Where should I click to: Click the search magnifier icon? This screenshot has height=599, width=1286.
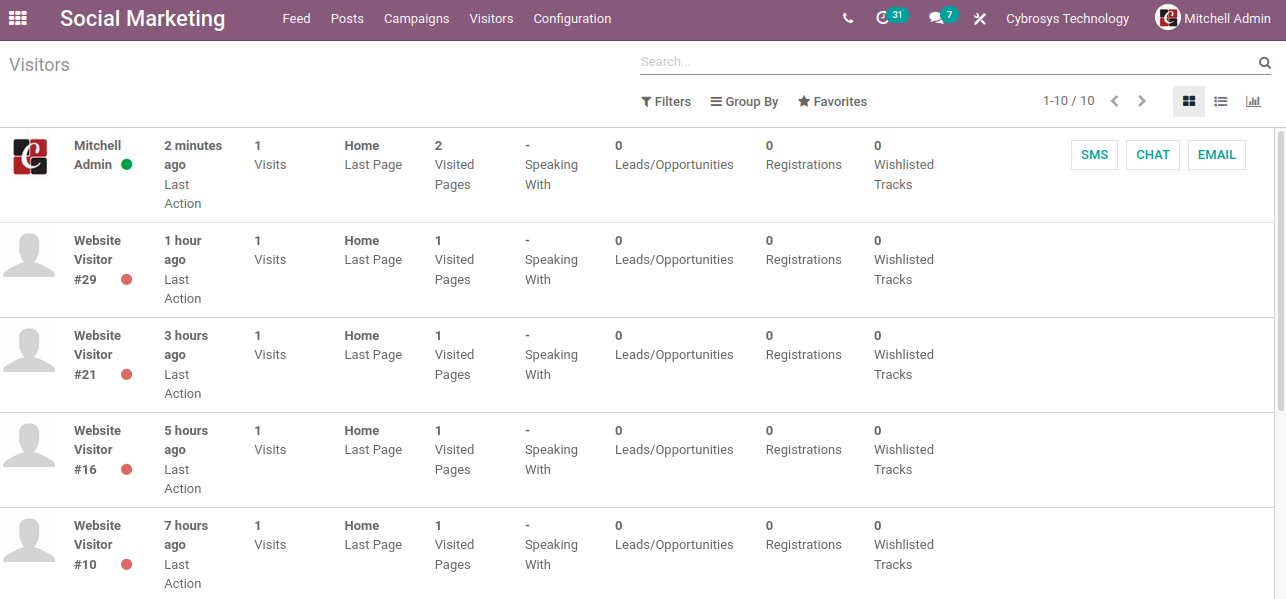(x=1264, y=62)
